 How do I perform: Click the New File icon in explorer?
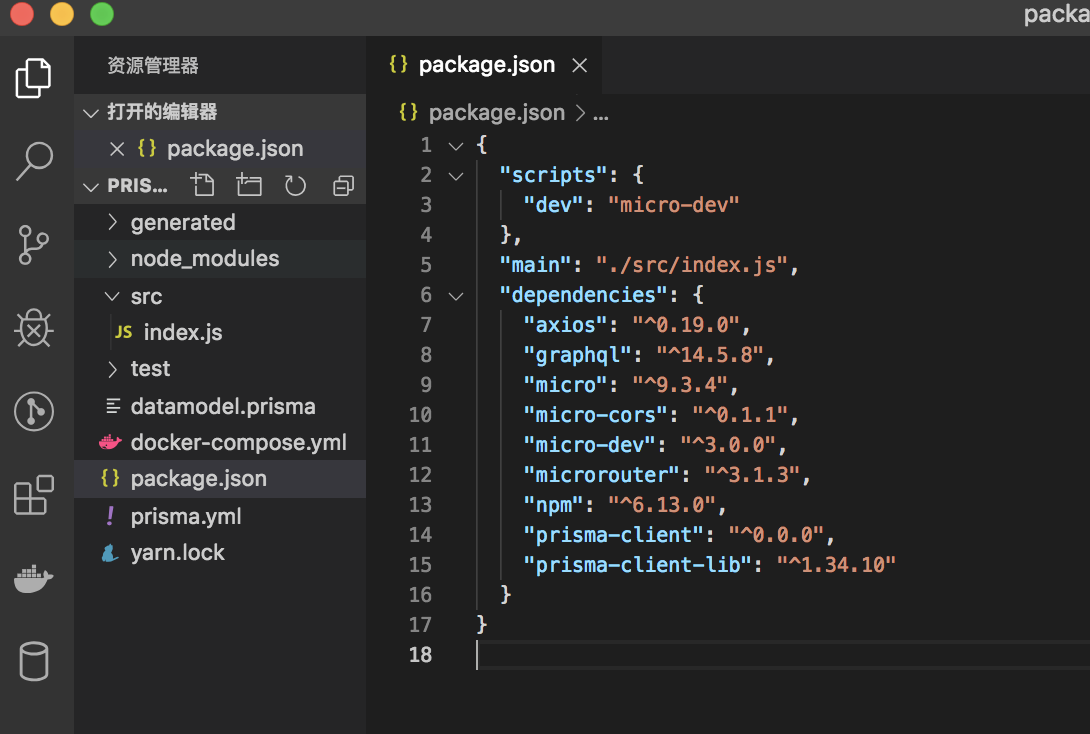tap(203, 185)
